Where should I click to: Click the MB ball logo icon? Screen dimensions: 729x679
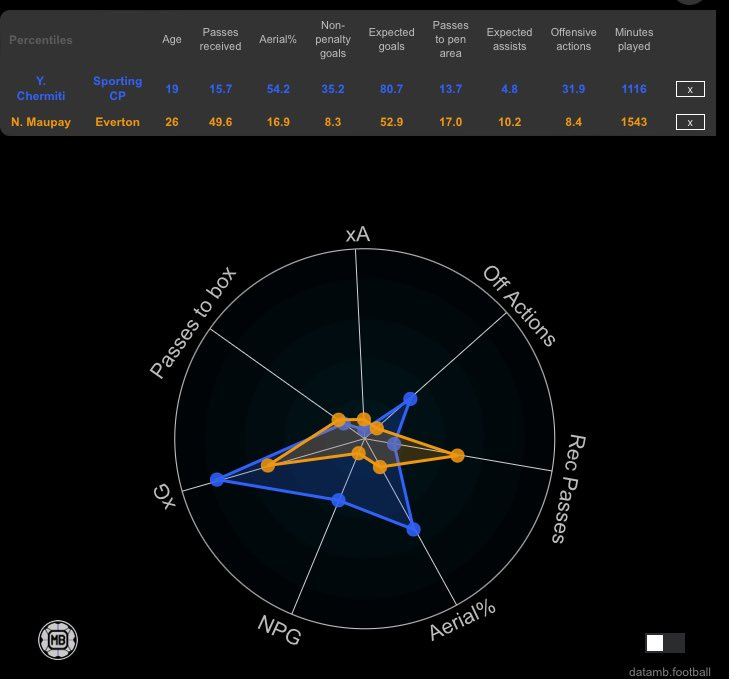[58, 640]
